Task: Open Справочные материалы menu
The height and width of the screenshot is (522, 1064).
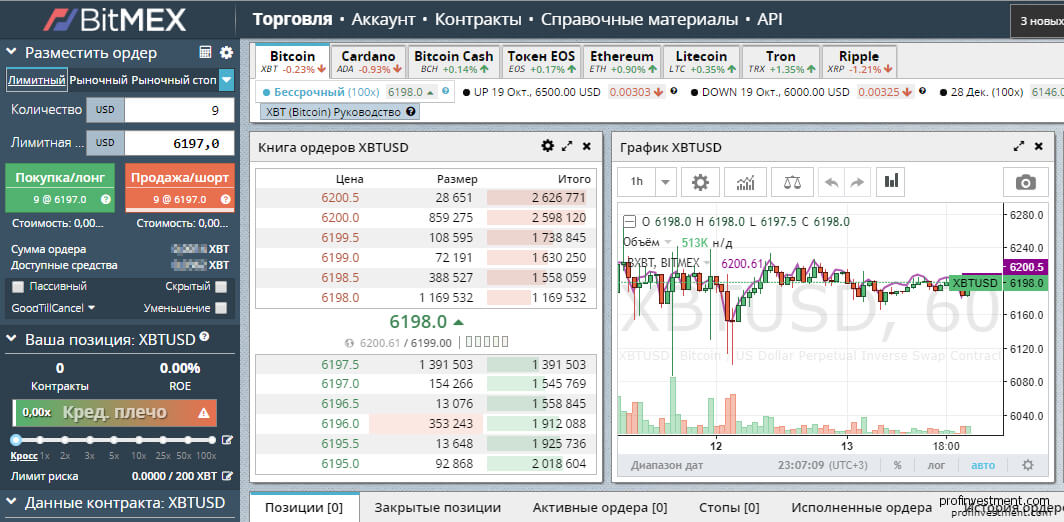Action: [x=639, y=19]
